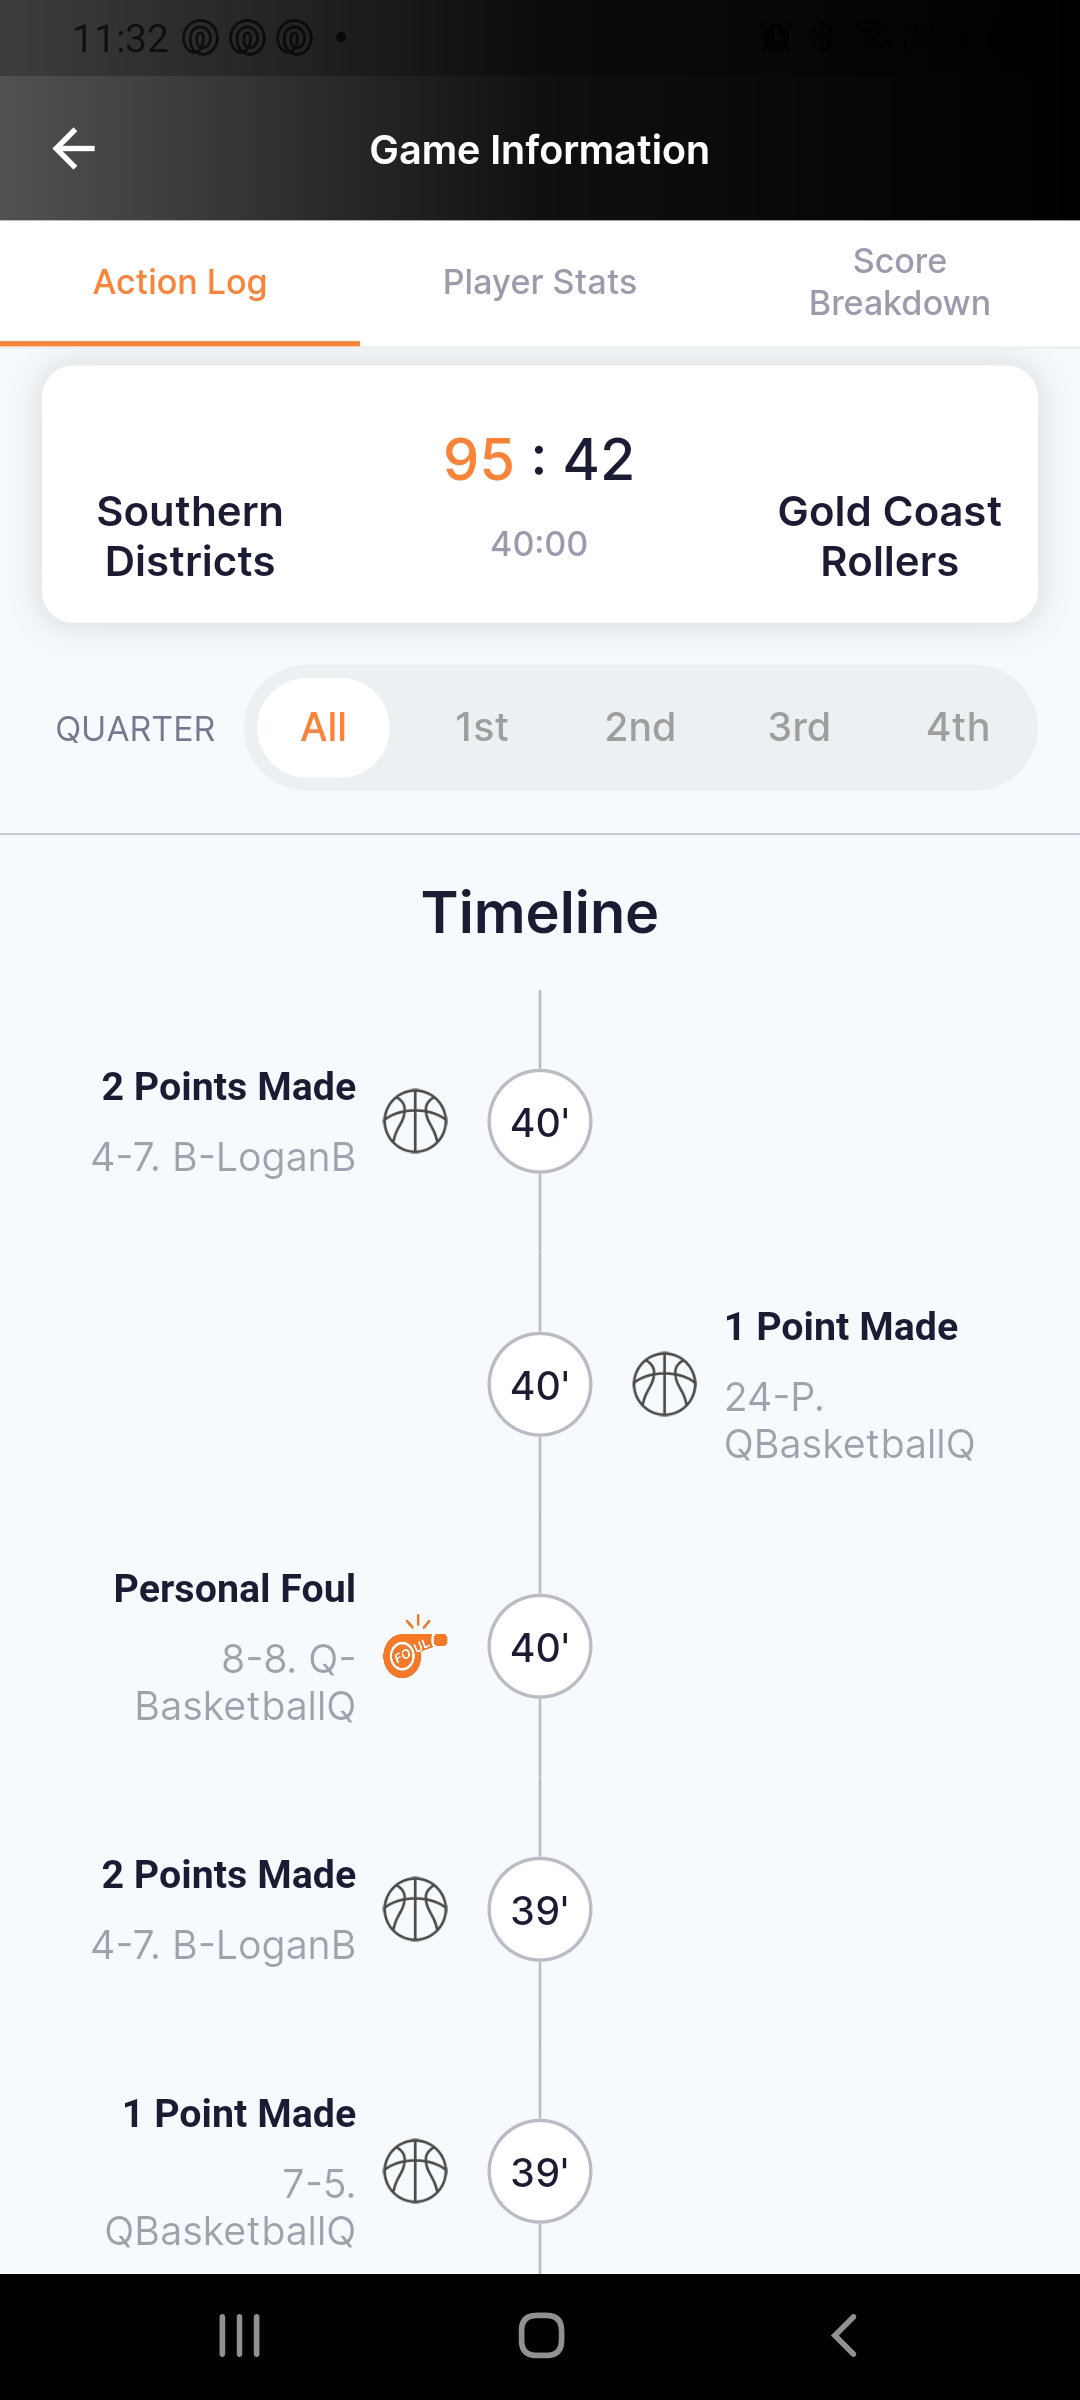Tap the orange foul whistle icon

point(415,1646)
